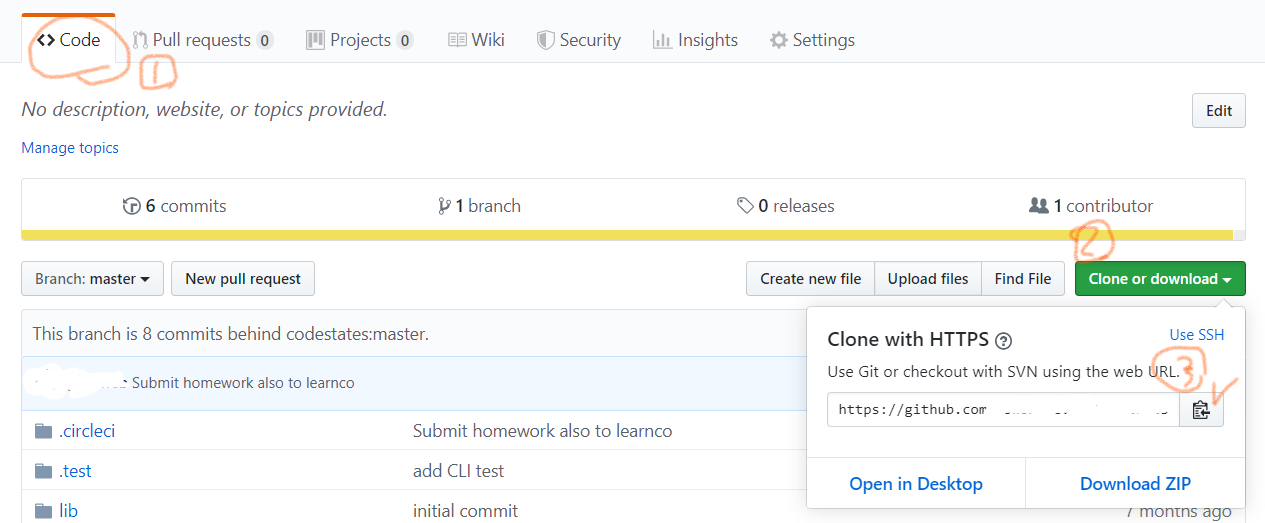1265x523 pixels.
Task: View the Insights tab
Action: click(x=695, y=40)
